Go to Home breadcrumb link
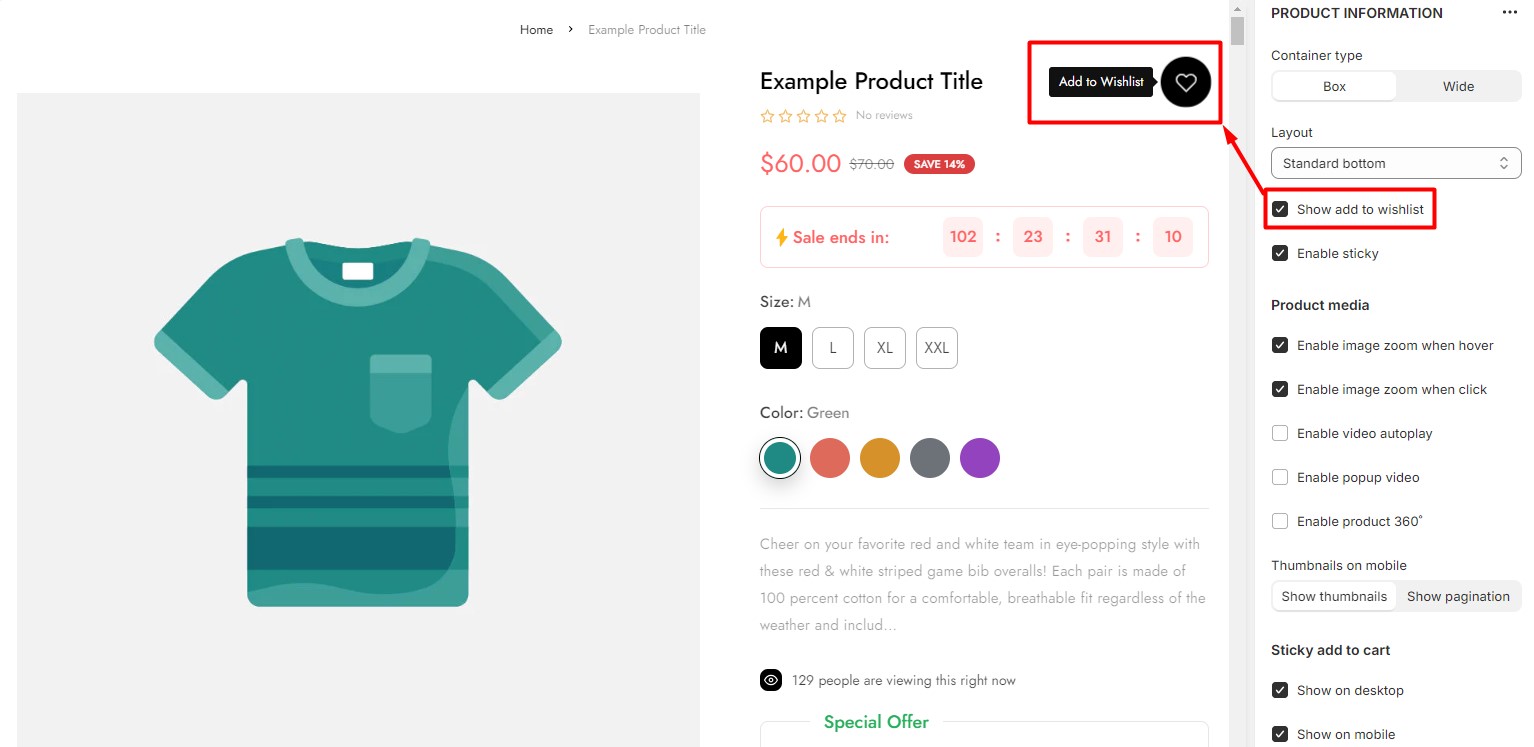This screenshot has height=747, width=1534. click(536, 30)
